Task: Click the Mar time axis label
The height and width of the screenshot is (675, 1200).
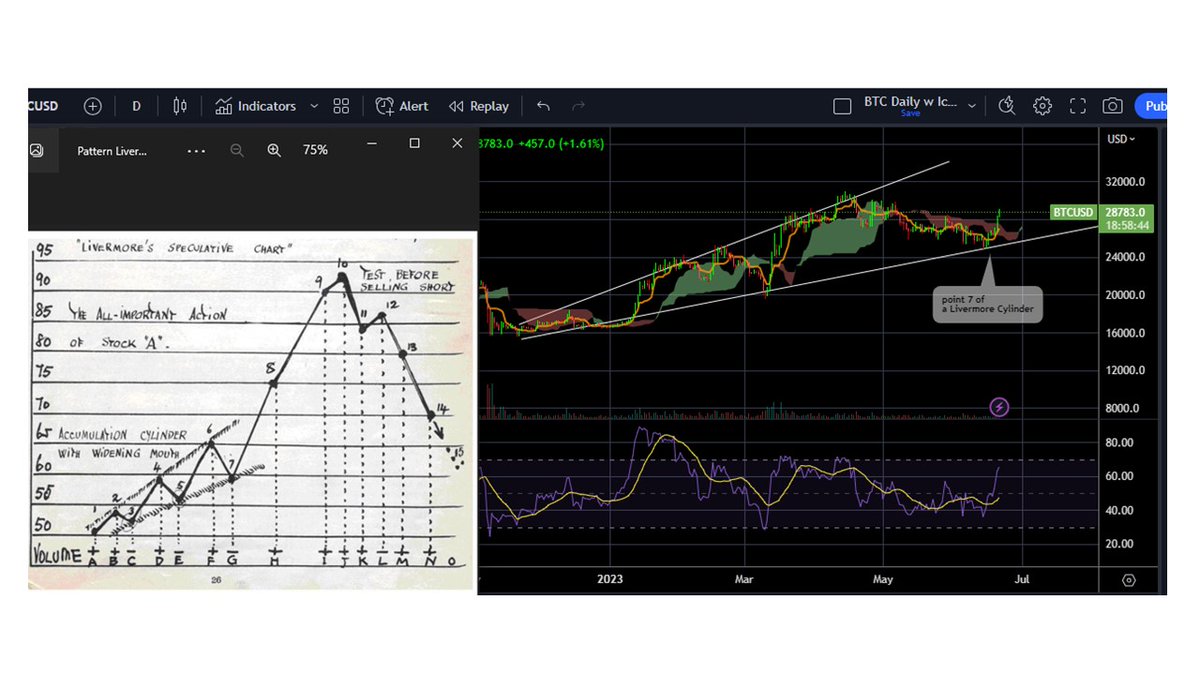Action: coord(744,579)
